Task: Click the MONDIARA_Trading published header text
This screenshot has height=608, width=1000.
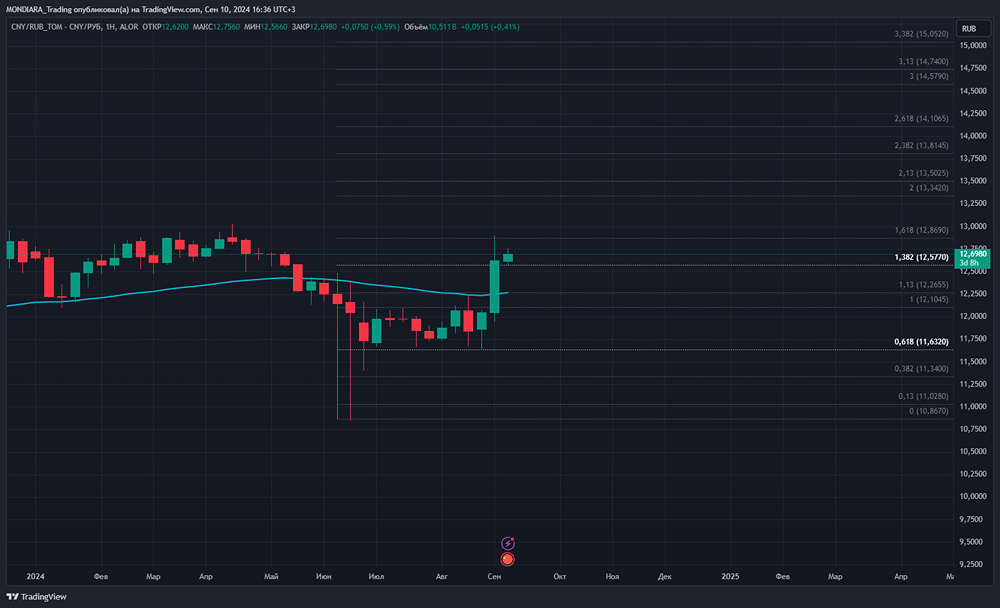Action: coord(151,10)
